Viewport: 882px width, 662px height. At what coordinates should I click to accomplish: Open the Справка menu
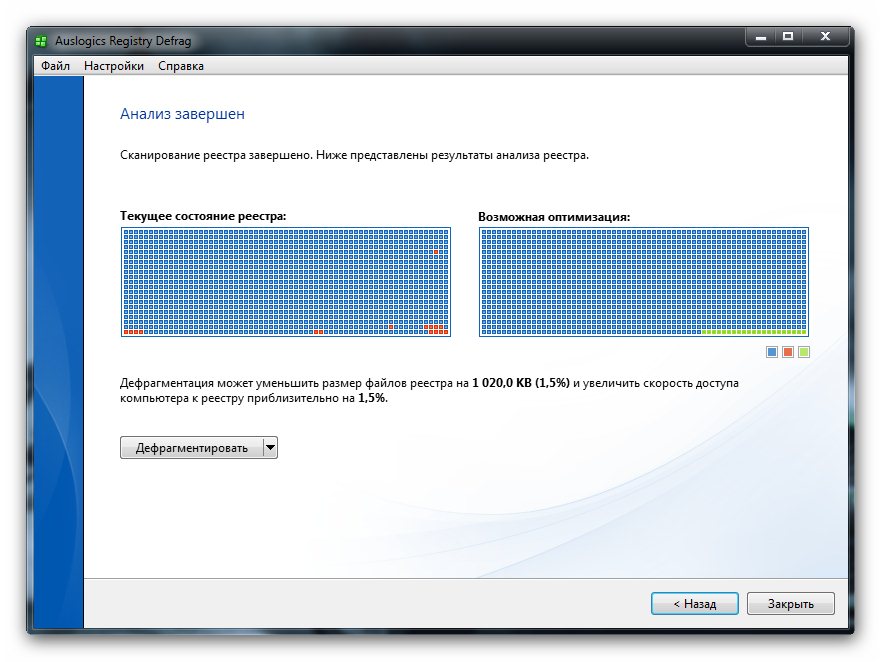181,66
